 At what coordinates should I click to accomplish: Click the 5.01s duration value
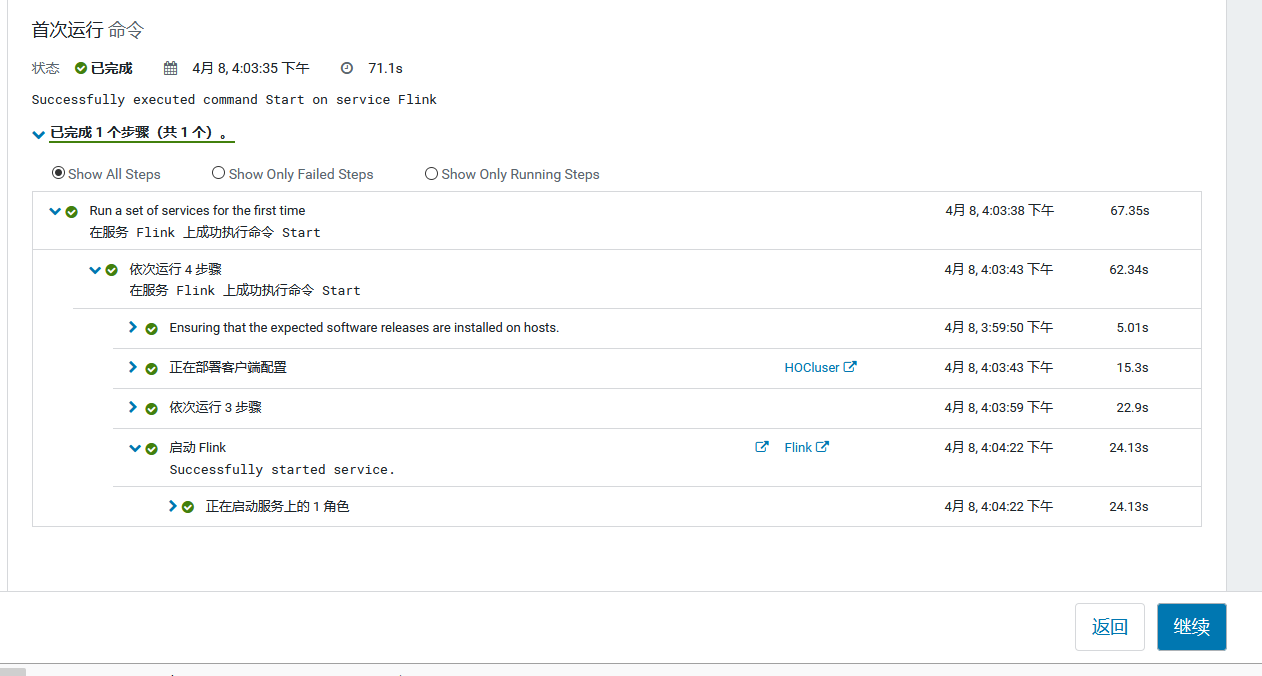pos(1133,328)
